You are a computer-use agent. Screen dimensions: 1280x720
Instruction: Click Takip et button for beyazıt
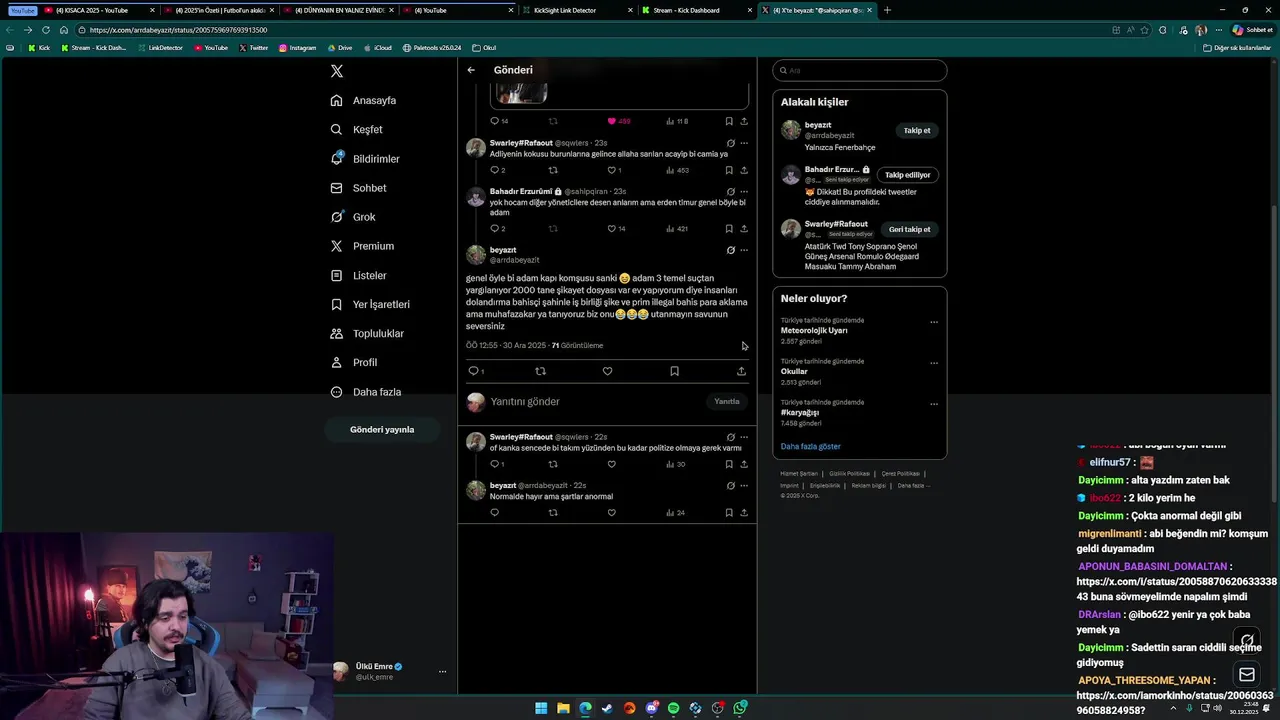(917, 130)
